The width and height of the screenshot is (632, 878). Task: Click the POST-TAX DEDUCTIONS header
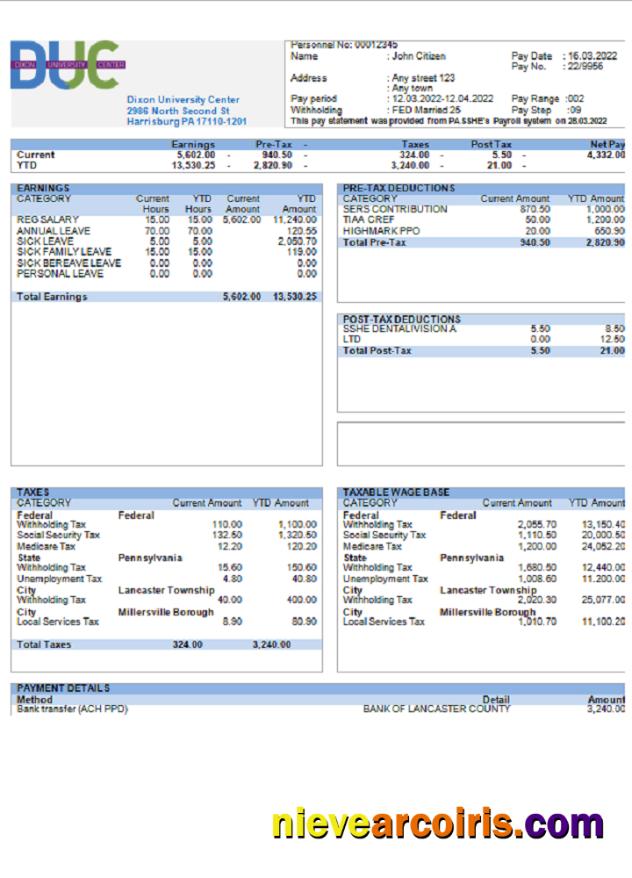point(402,319)
